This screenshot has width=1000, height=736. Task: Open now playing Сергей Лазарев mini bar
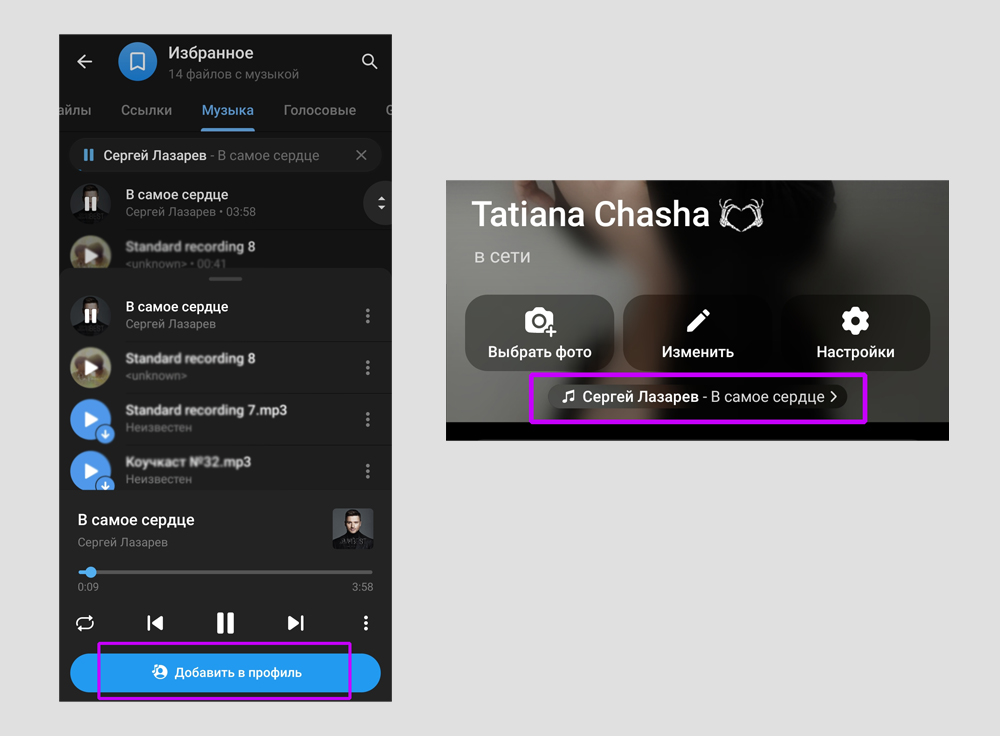pyautogui.click(x=225, y=155)
